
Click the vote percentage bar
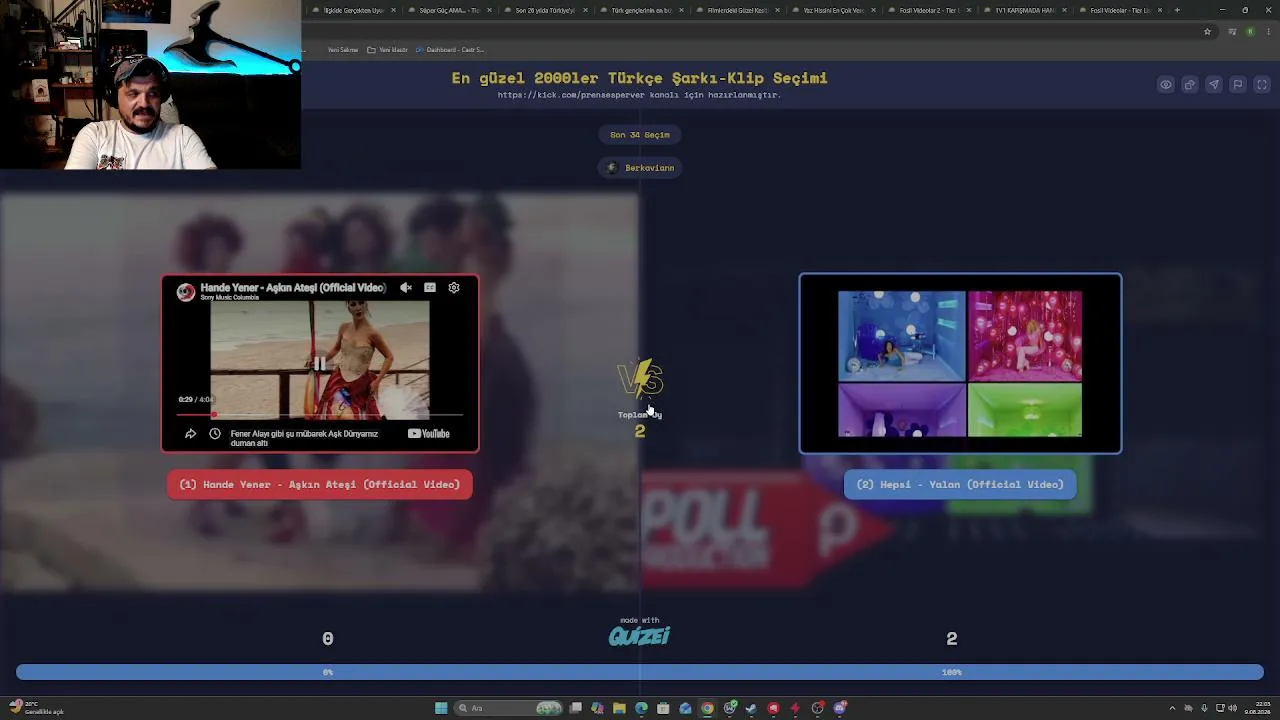pos(640,673)
